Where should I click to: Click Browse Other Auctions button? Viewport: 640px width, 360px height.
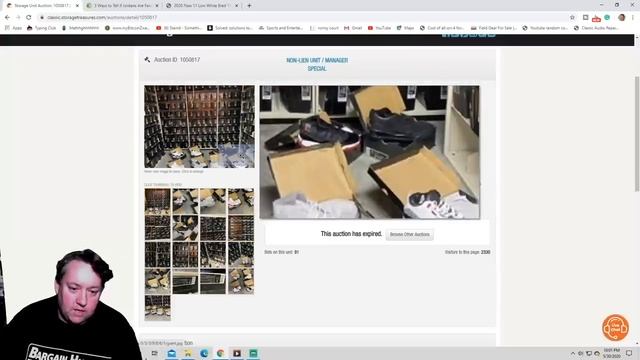[409, 235]
